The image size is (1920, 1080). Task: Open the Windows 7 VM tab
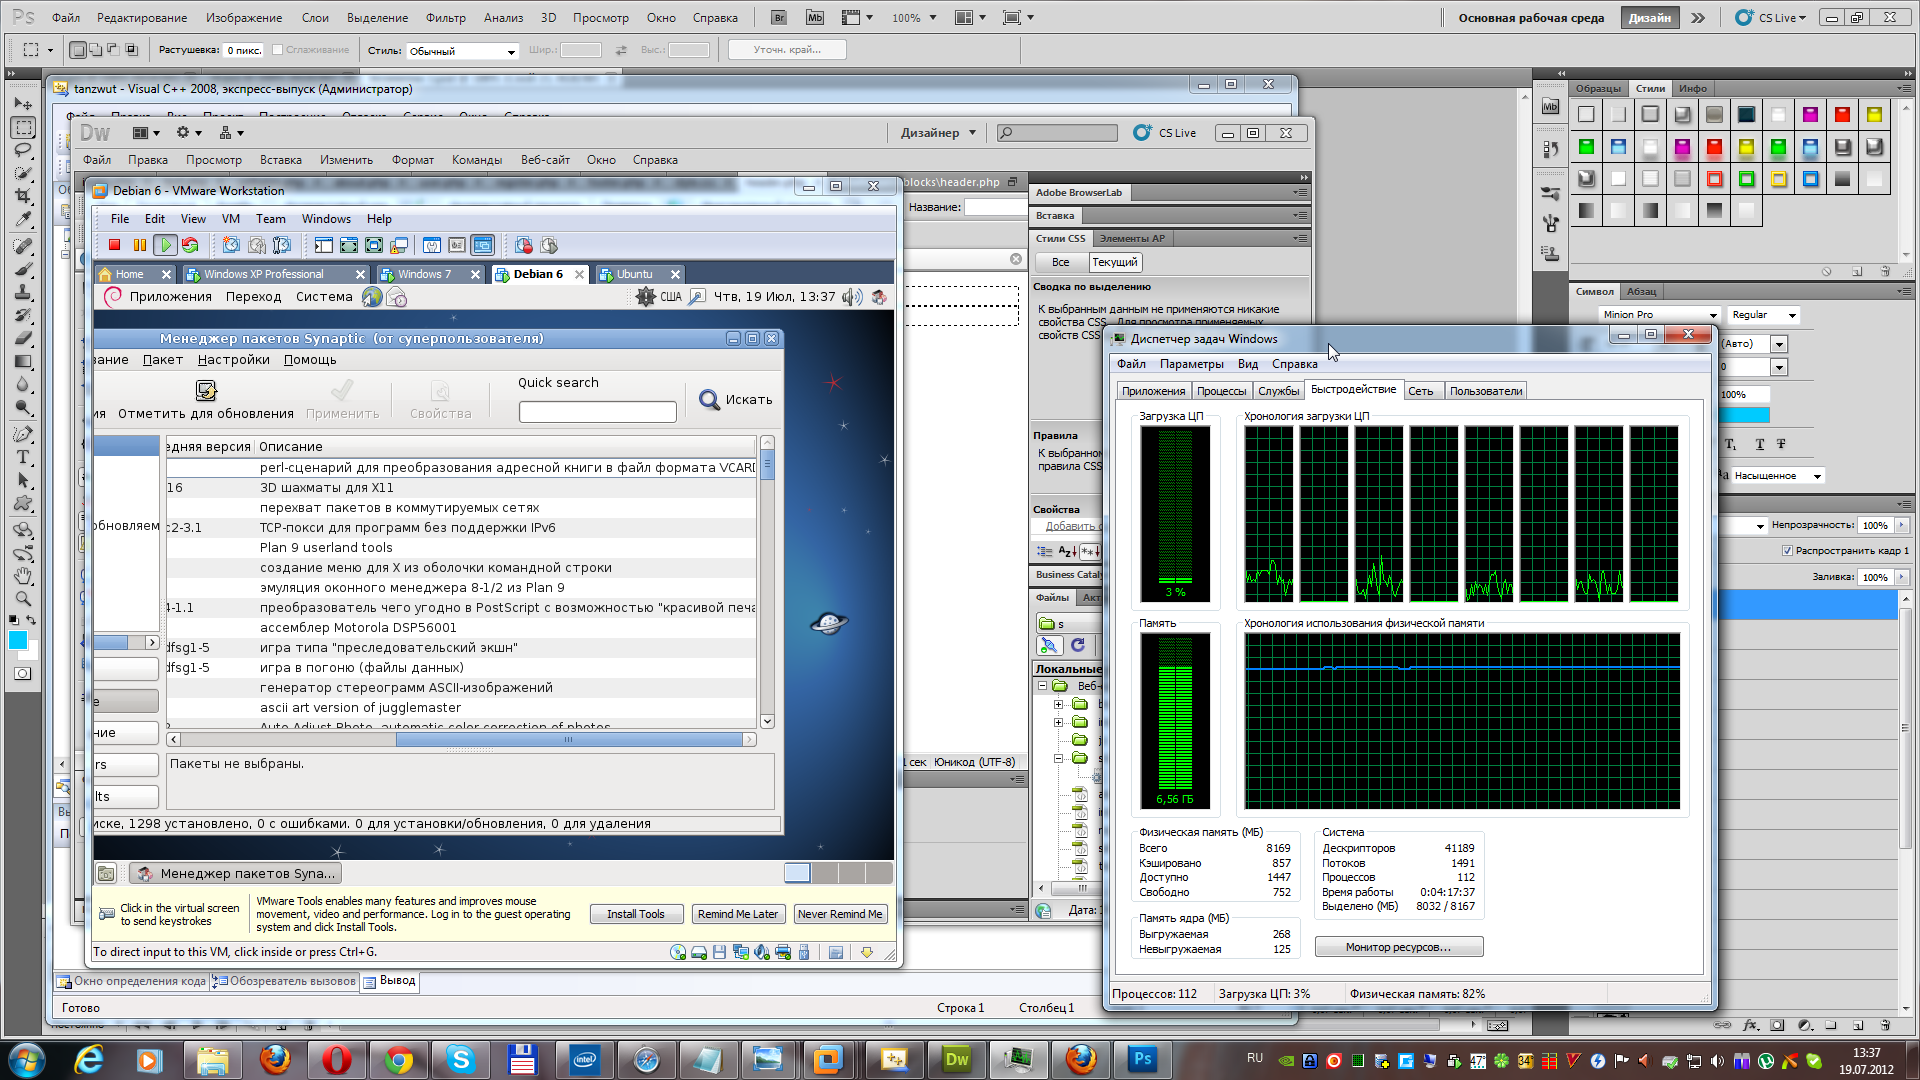[x=424, y=274]
